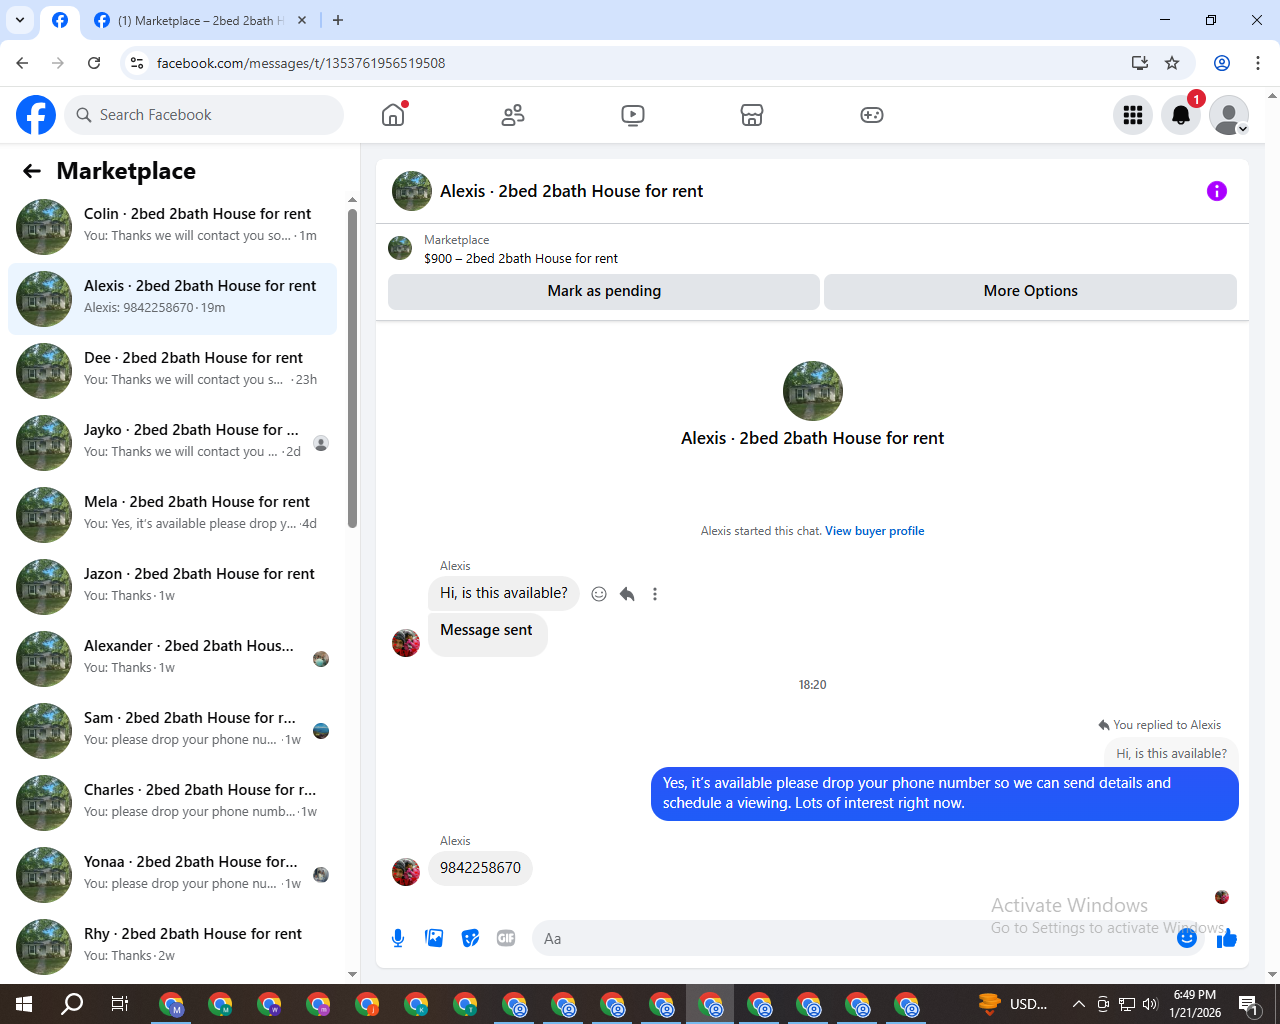Install app icon in address bar
Screen dimensions: 1280x1024
(x=1140, y=63)
